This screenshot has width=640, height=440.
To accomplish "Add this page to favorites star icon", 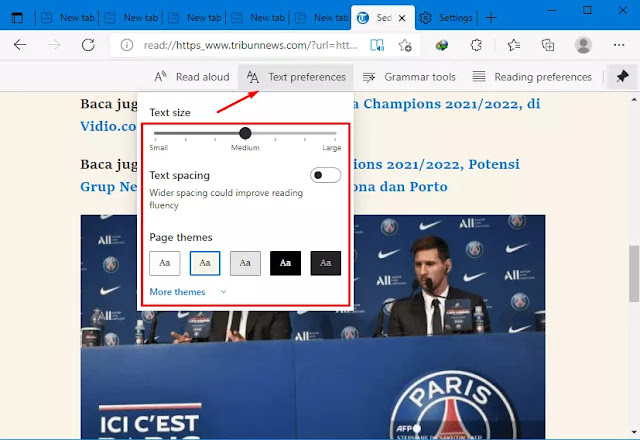I will (x=405, y=45).
